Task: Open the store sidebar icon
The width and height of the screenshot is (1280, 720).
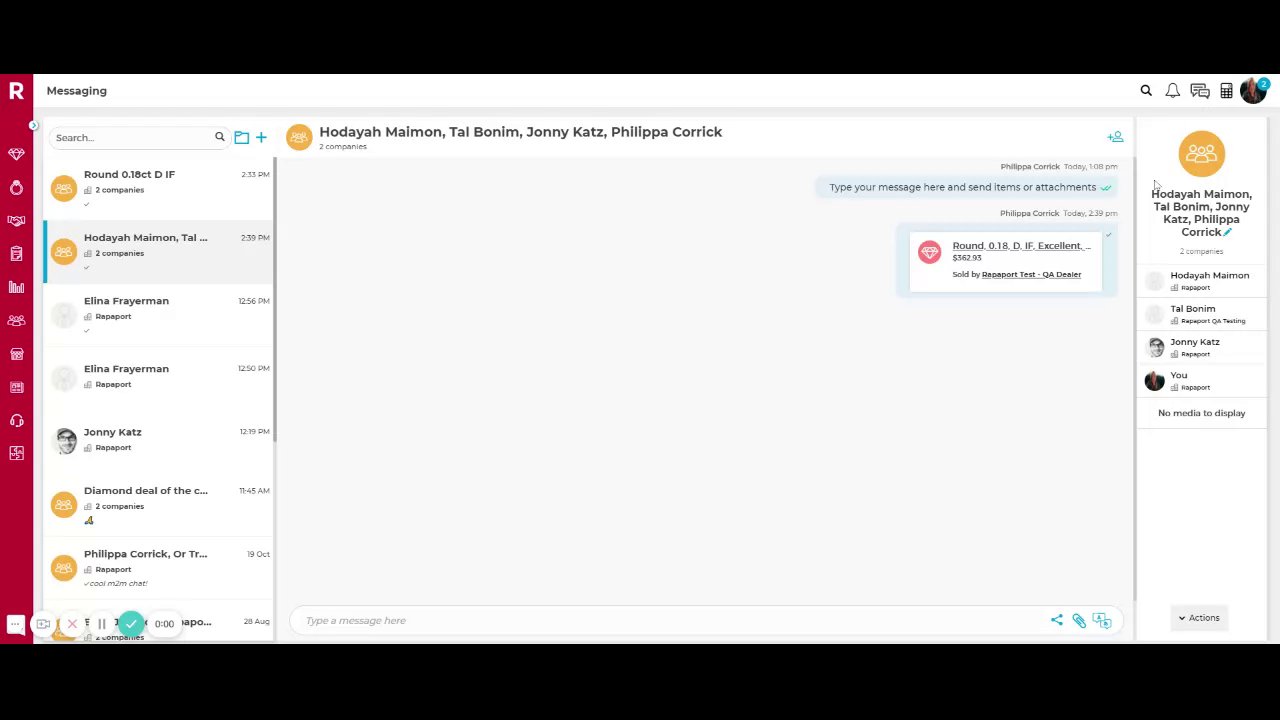Action: click(x=16, y=354)
